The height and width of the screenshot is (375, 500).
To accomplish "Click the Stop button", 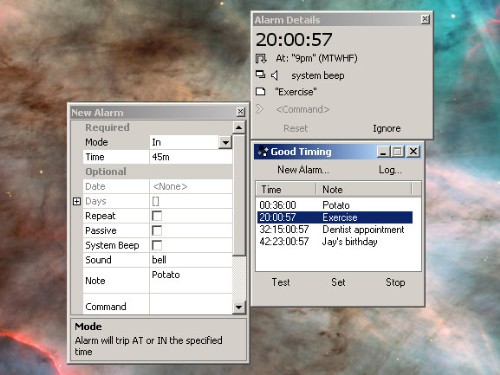I will coord(395,282).
